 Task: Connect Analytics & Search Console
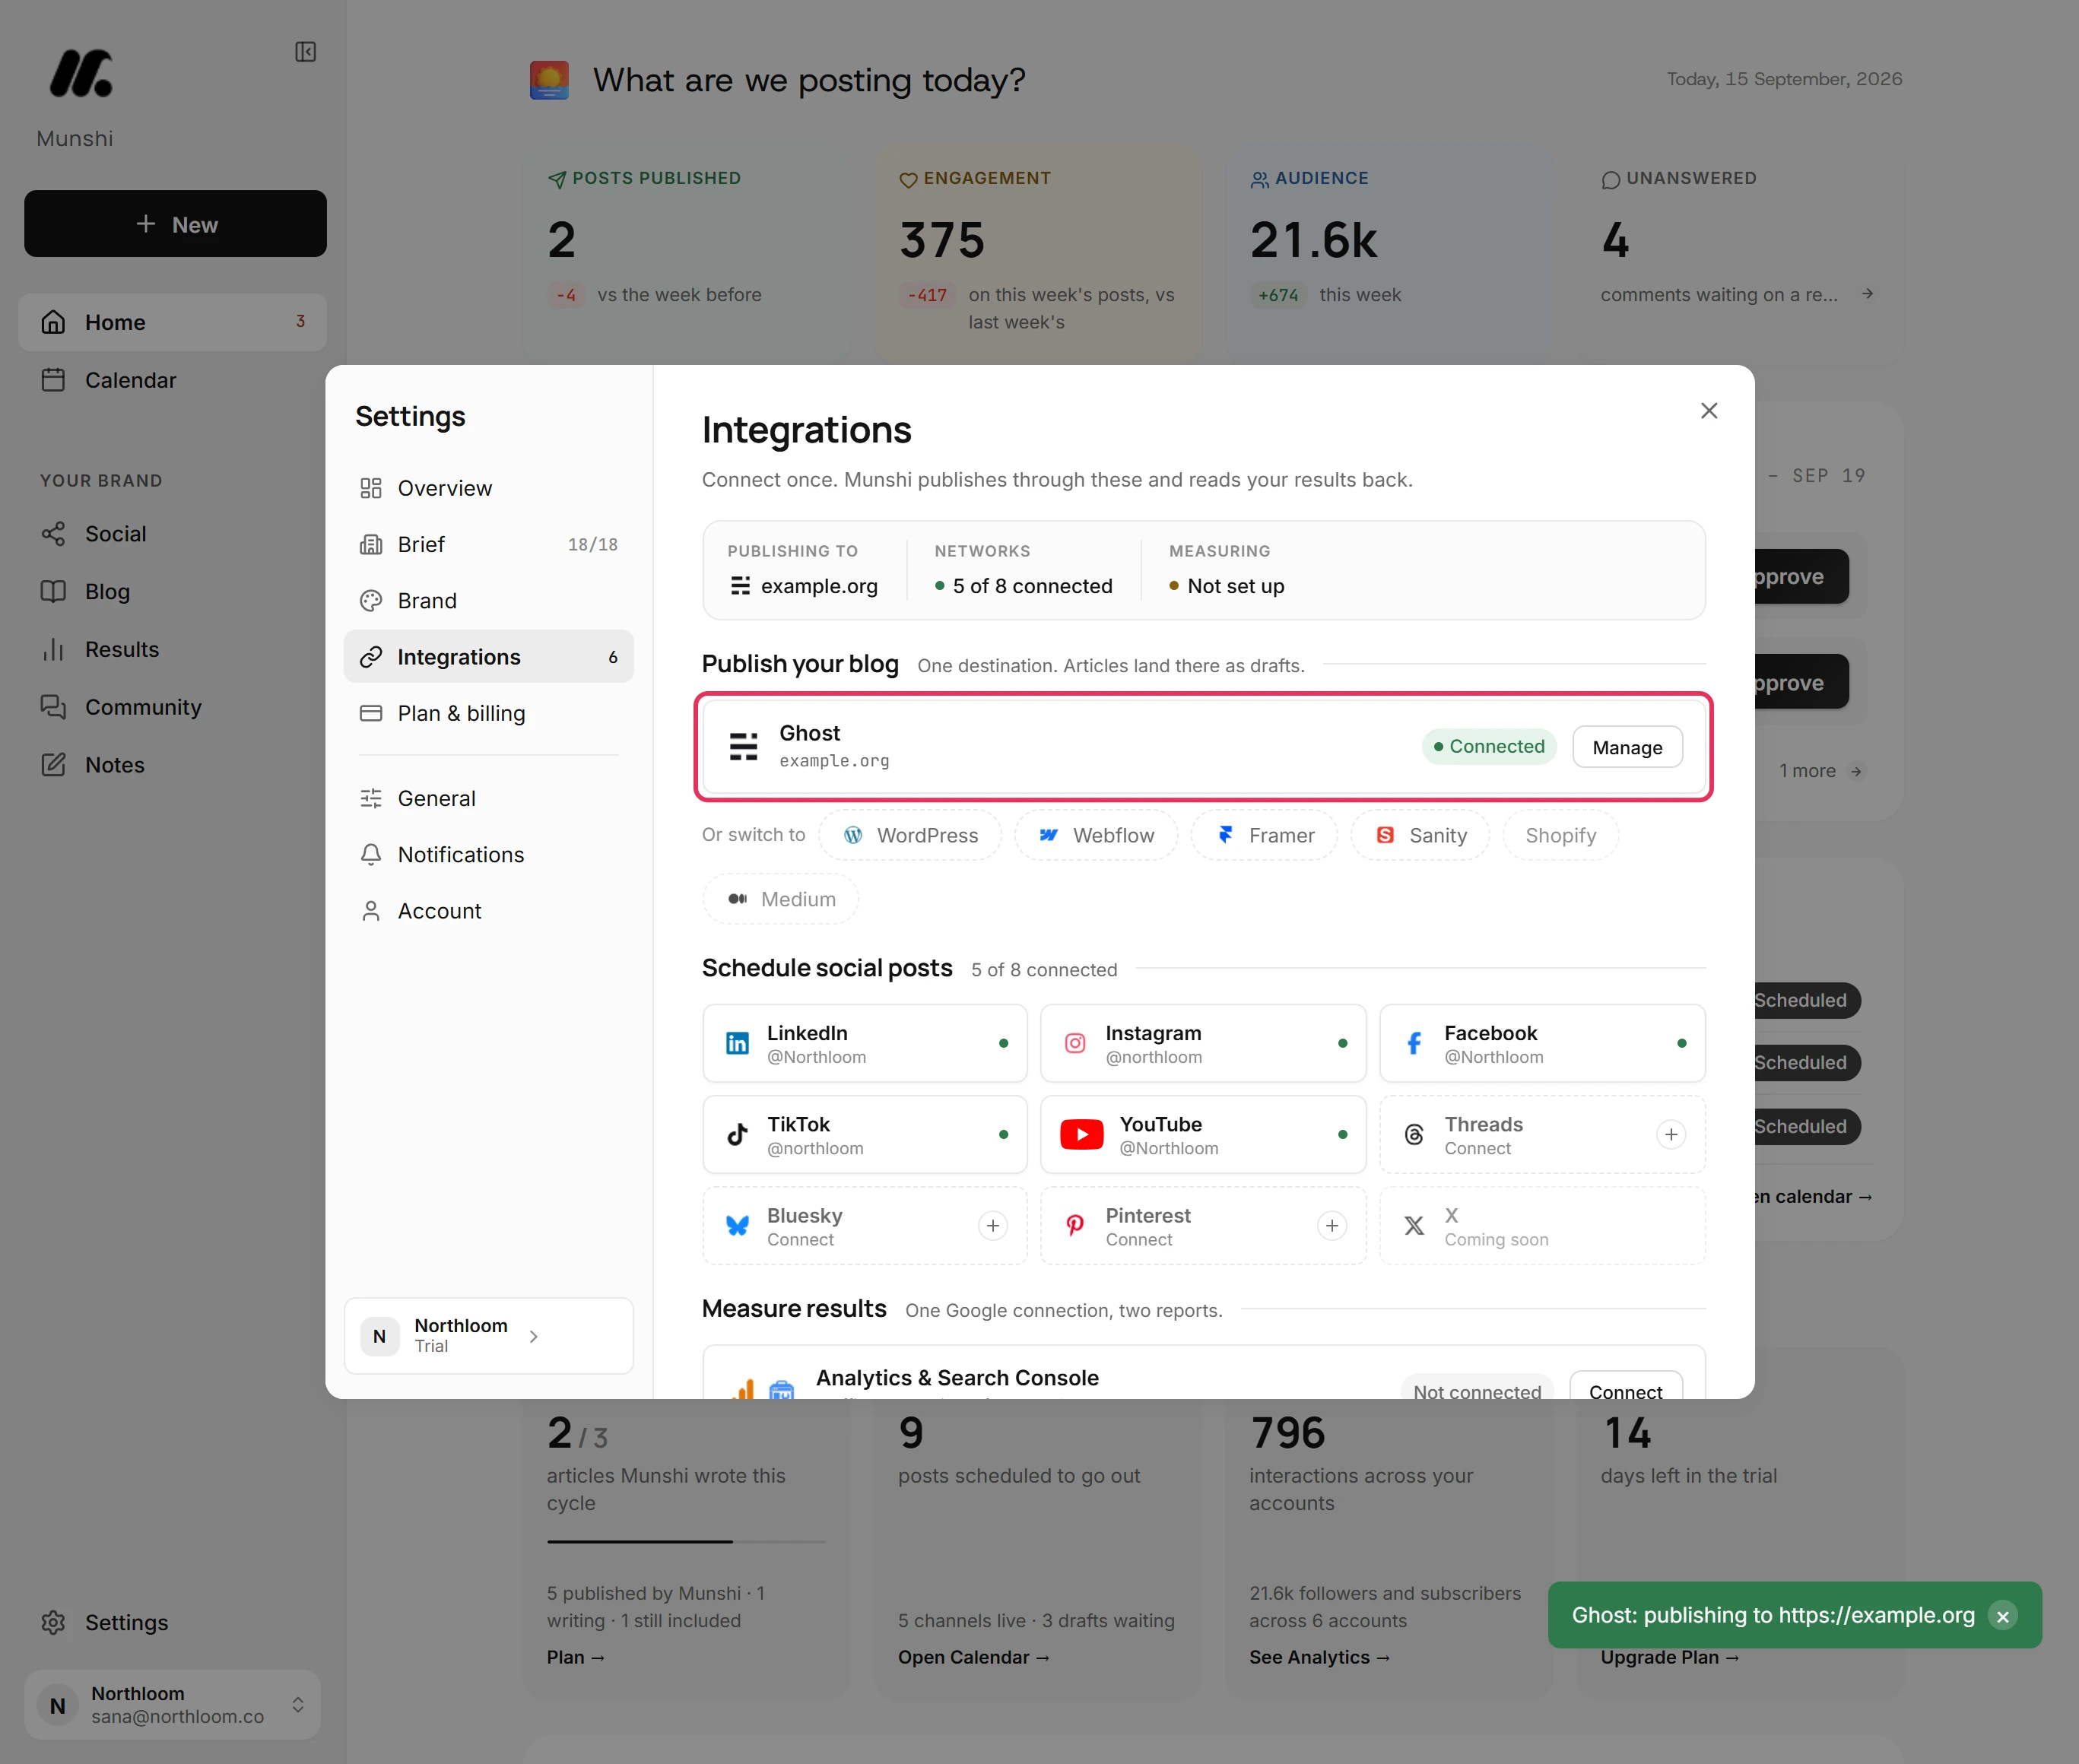(x=1626, y=1385)
